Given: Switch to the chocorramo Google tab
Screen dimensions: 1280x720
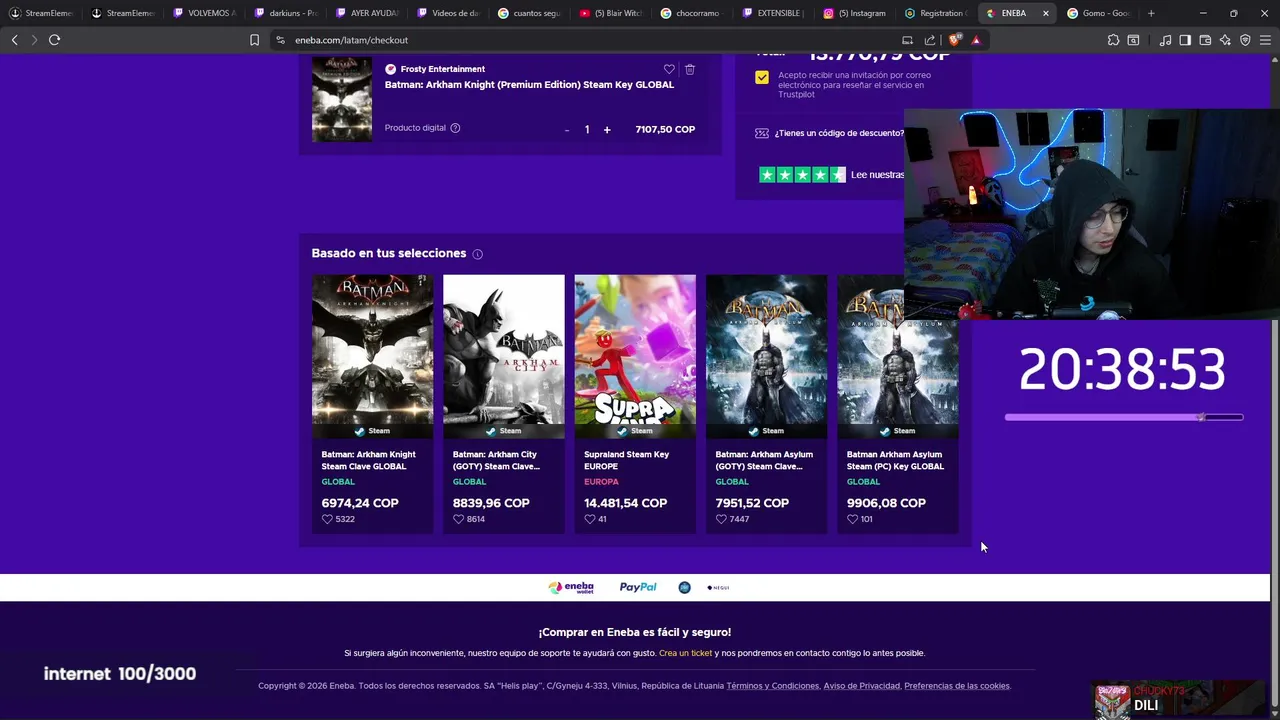Looking at the screenshot, I should [x=692, y=13].
